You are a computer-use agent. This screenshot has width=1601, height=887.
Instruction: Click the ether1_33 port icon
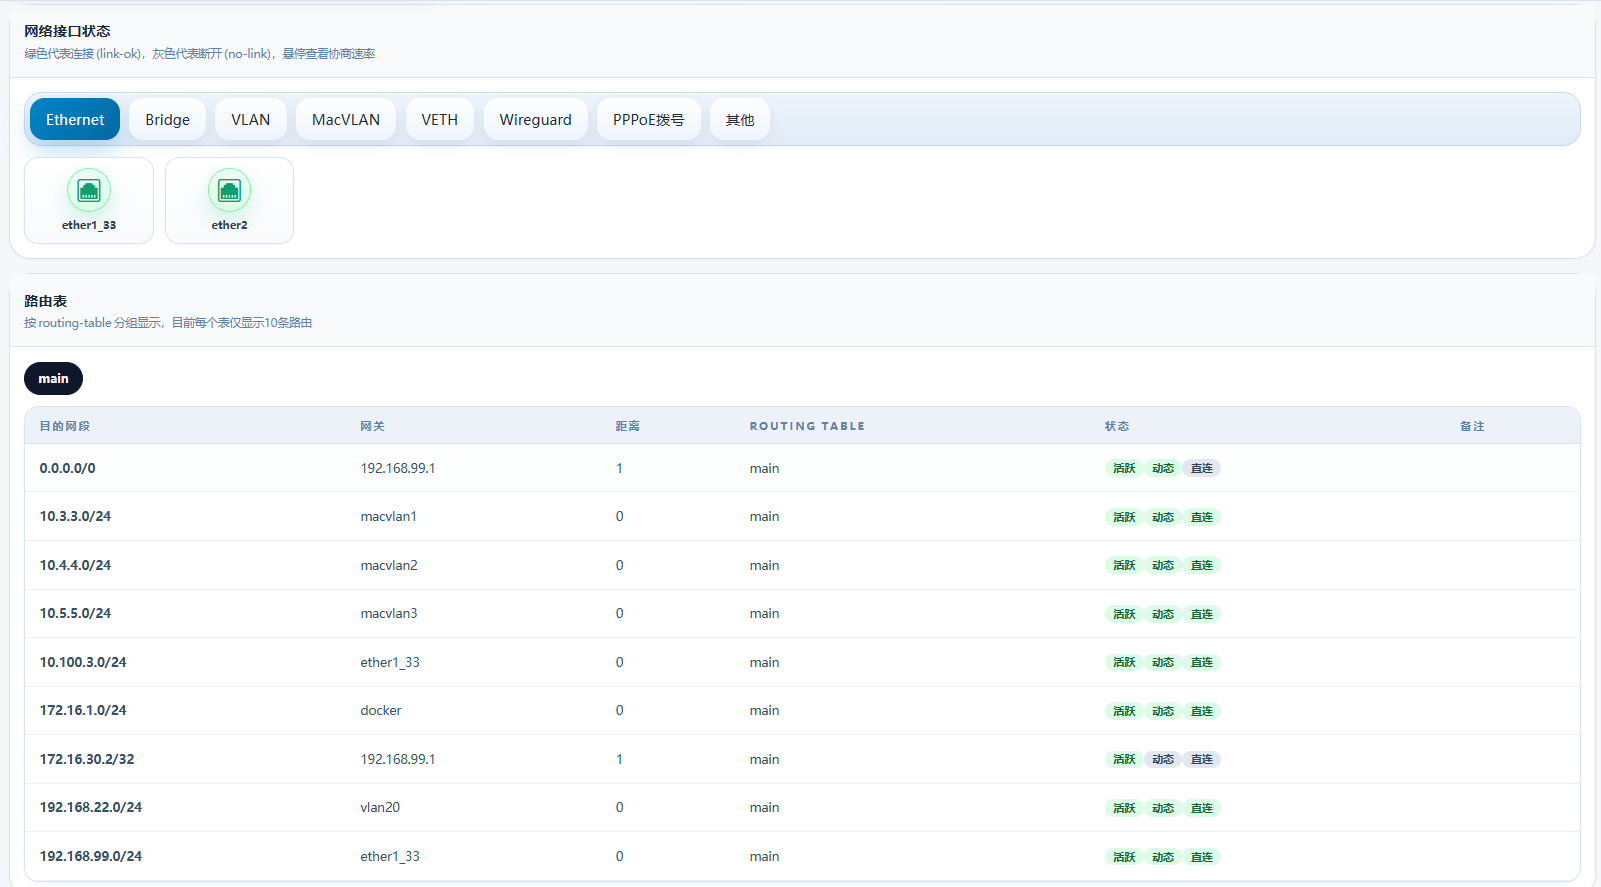point(89,190)
